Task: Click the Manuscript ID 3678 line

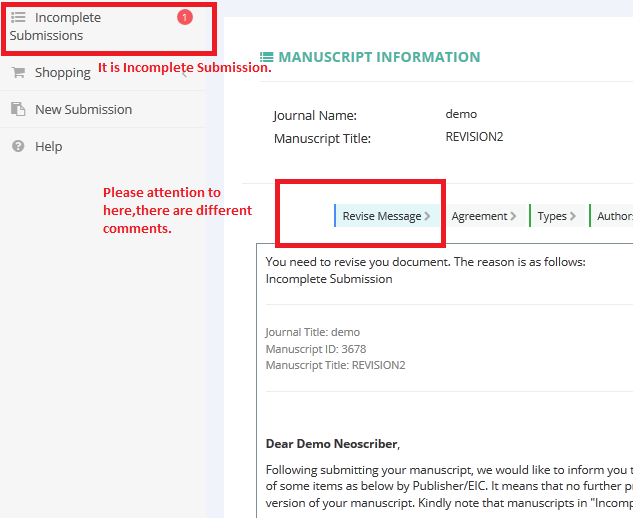Action: click(x=316, y=349)
